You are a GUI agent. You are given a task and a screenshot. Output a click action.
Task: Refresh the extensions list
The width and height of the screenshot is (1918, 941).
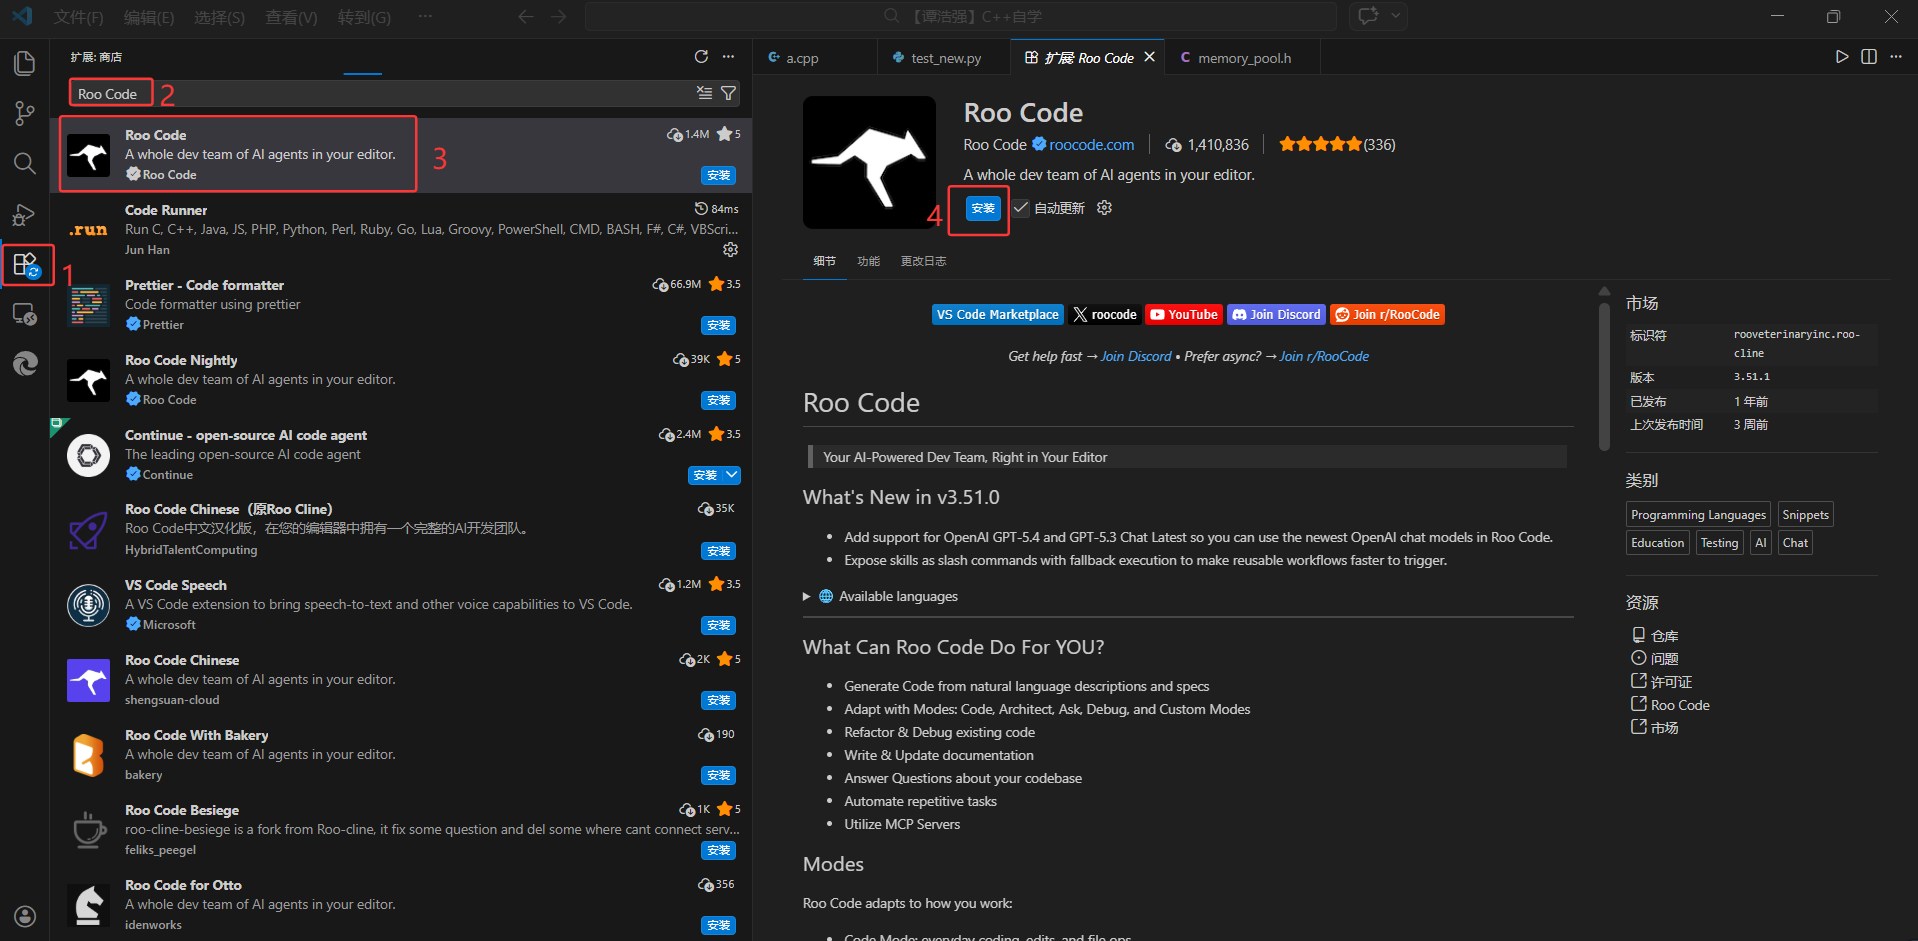(x=701, y=57)
